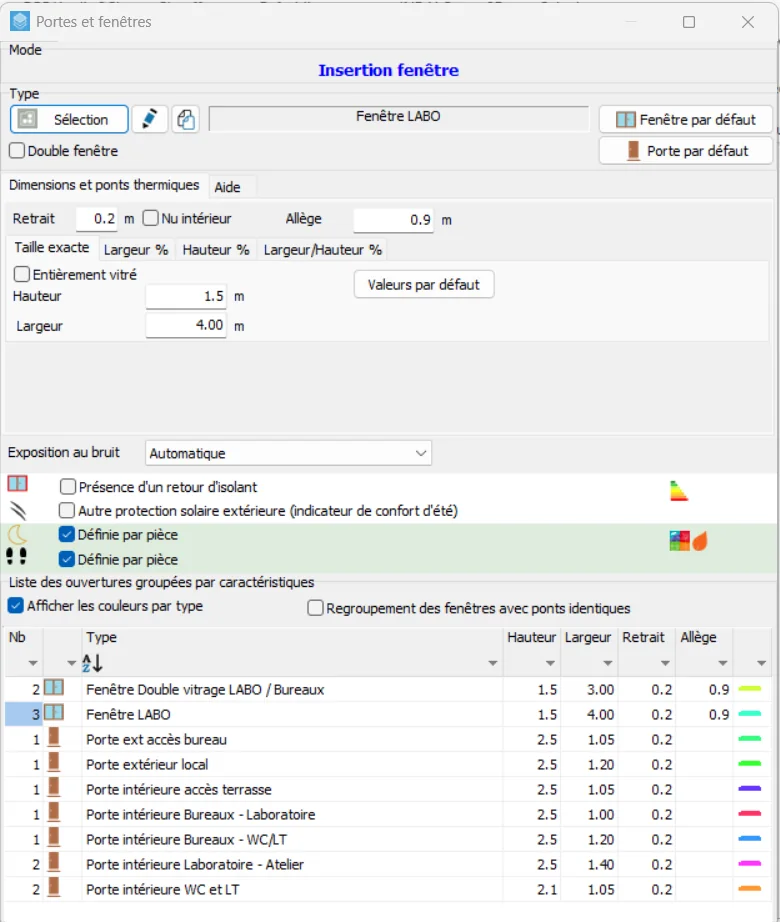Open the Retrait column filter arrow

(x=665, y=663)
